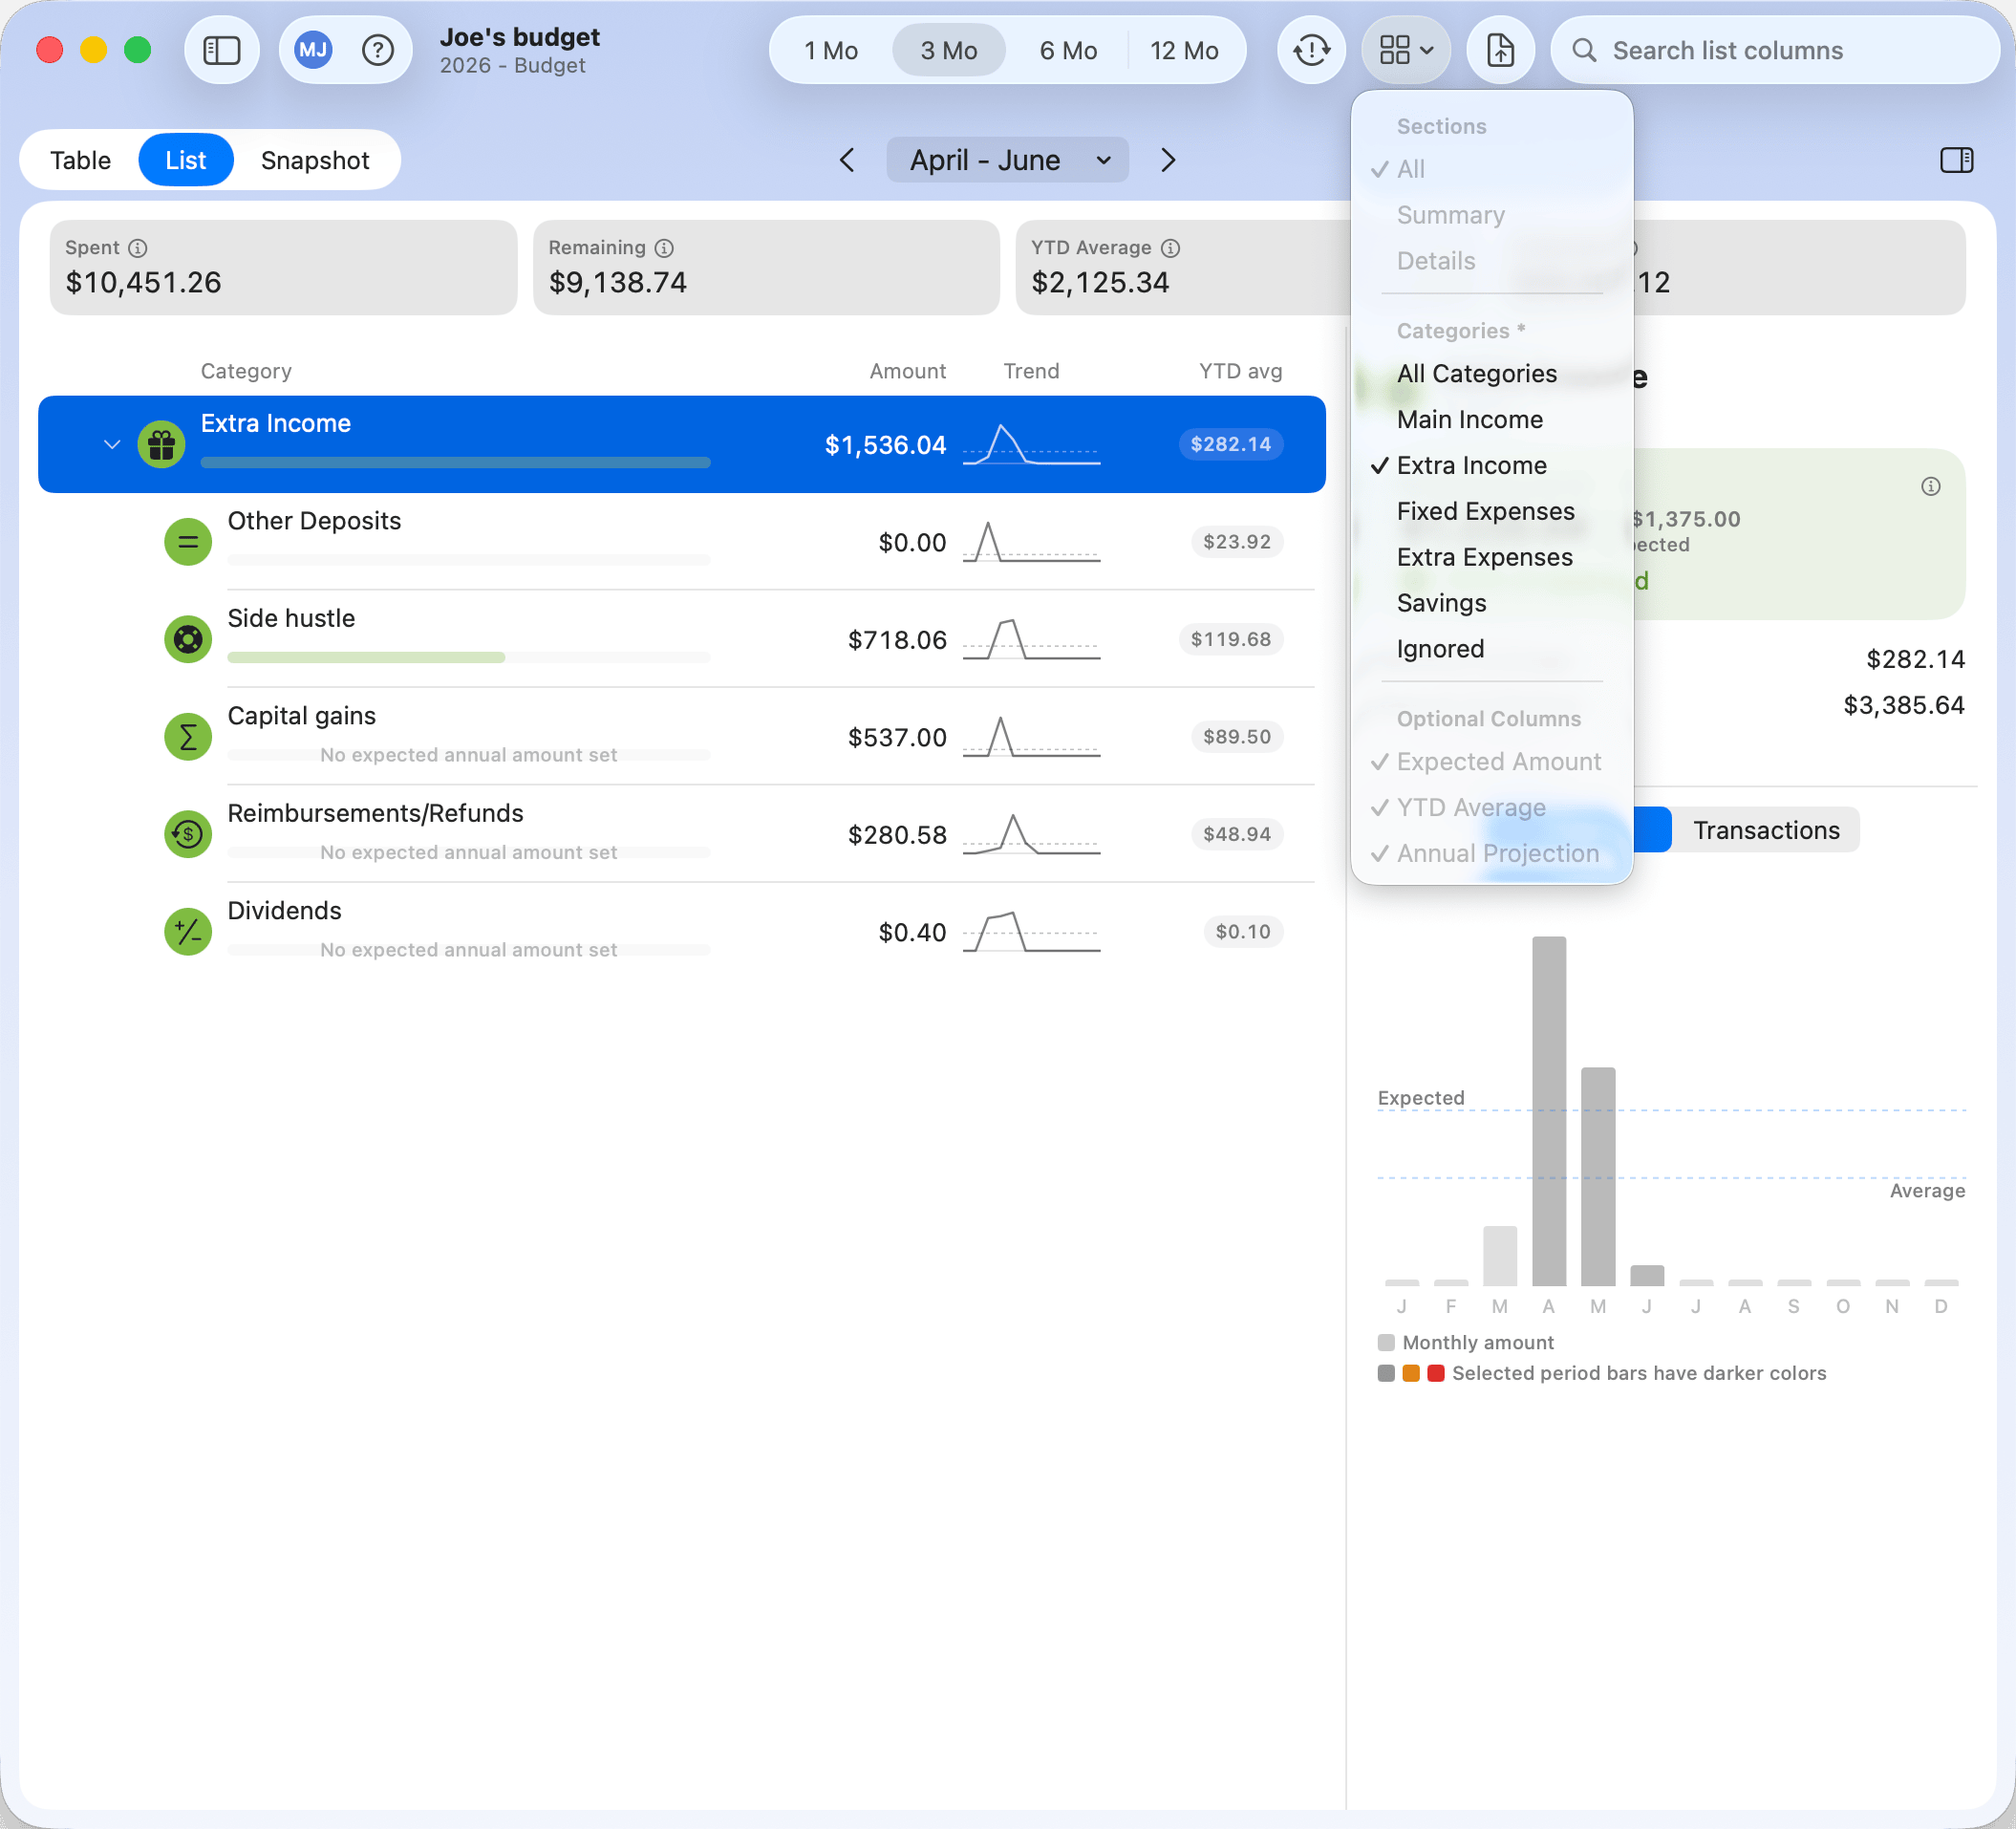Click the Spent info icon

138,248
